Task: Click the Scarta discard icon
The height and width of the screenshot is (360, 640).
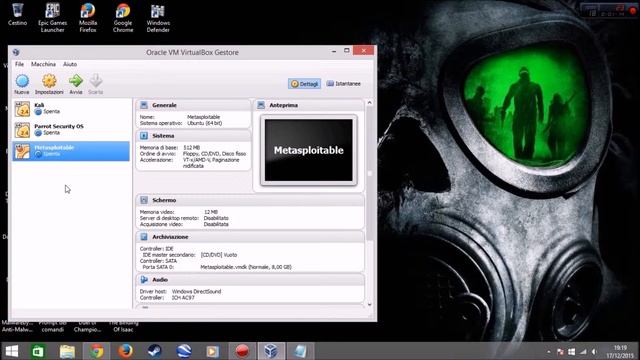Action: [x=96, y=81]
